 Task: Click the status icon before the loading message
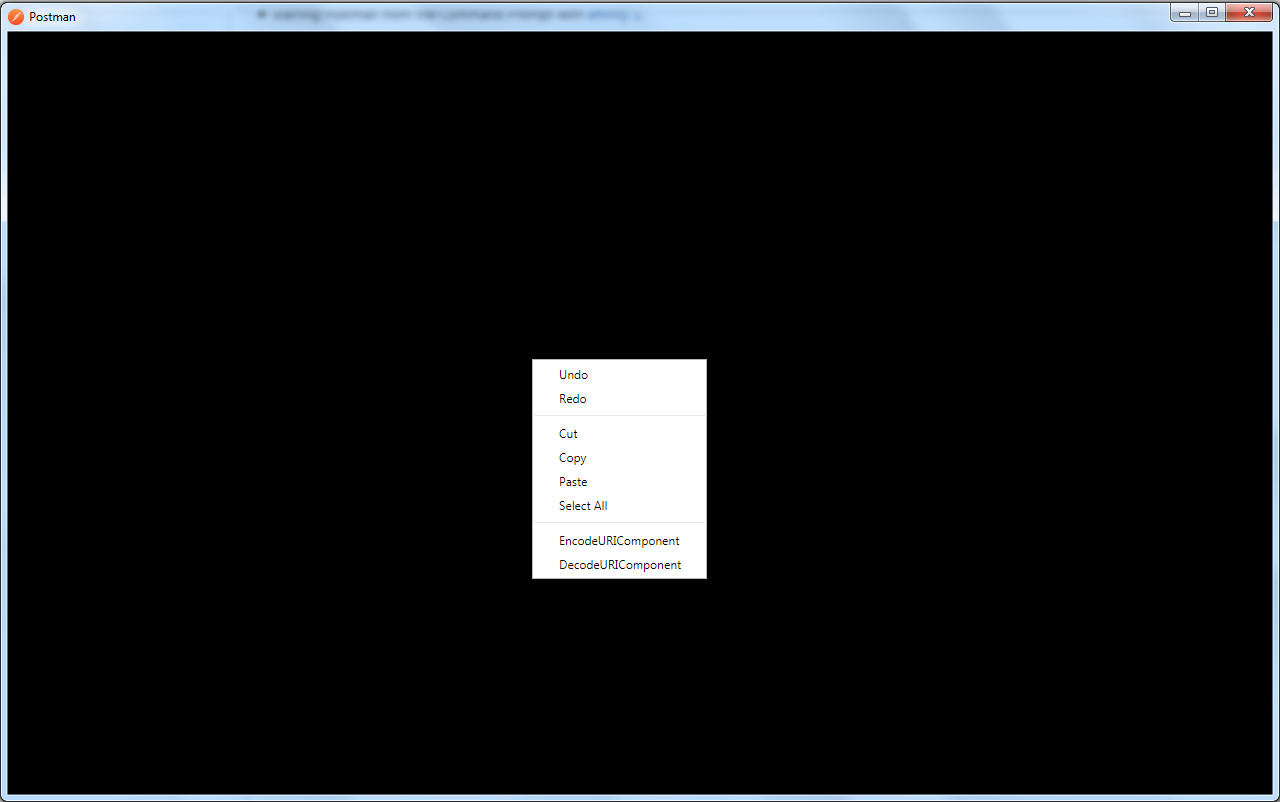[x=262, y=15]
